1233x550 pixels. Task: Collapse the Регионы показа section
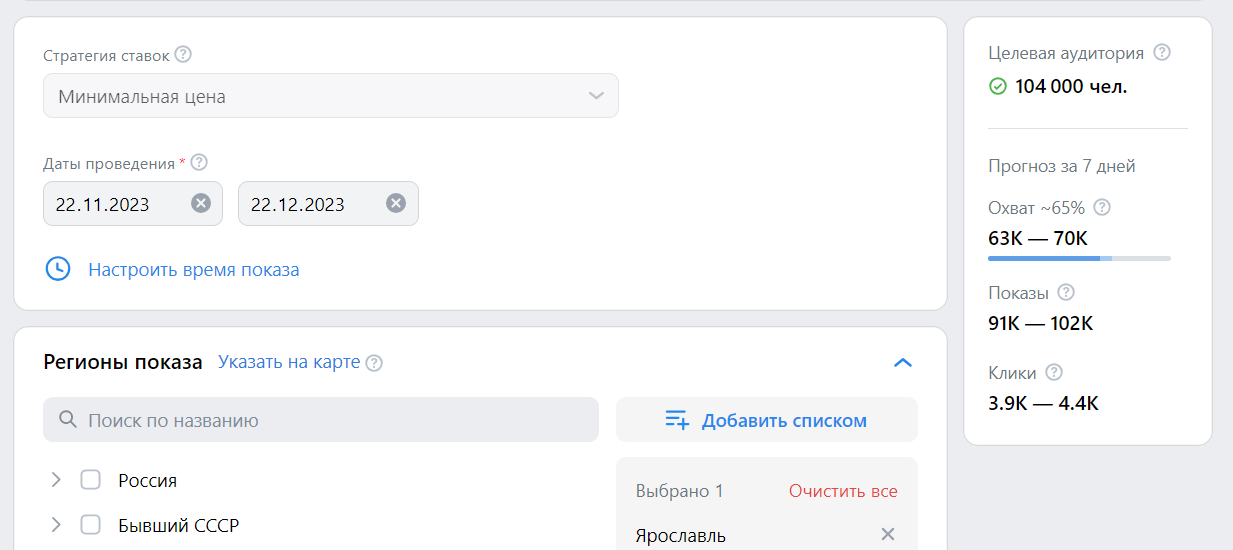902,363
